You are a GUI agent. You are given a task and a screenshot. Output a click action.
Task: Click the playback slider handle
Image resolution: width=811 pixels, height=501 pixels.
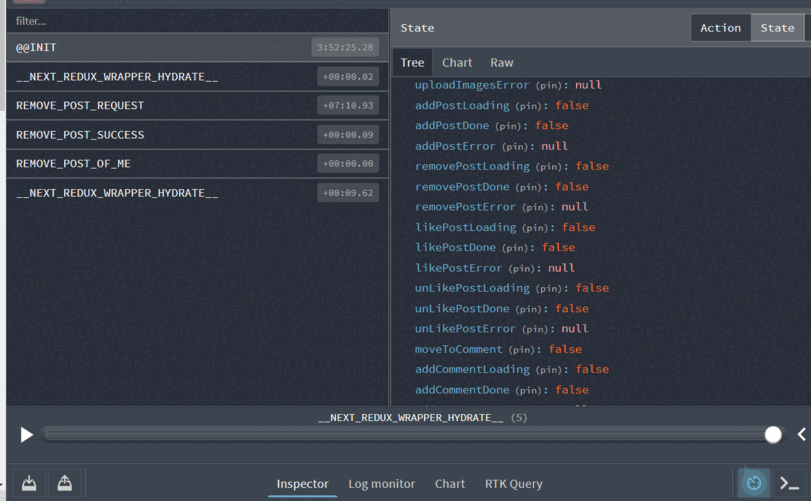(x=773, y=434)
